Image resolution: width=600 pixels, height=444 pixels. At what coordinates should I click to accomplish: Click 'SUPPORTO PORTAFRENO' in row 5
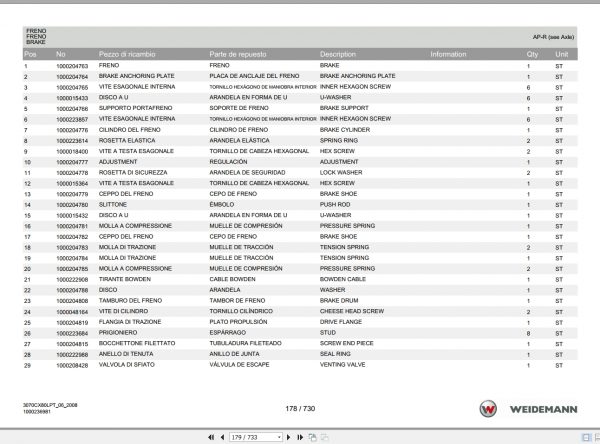135,108
